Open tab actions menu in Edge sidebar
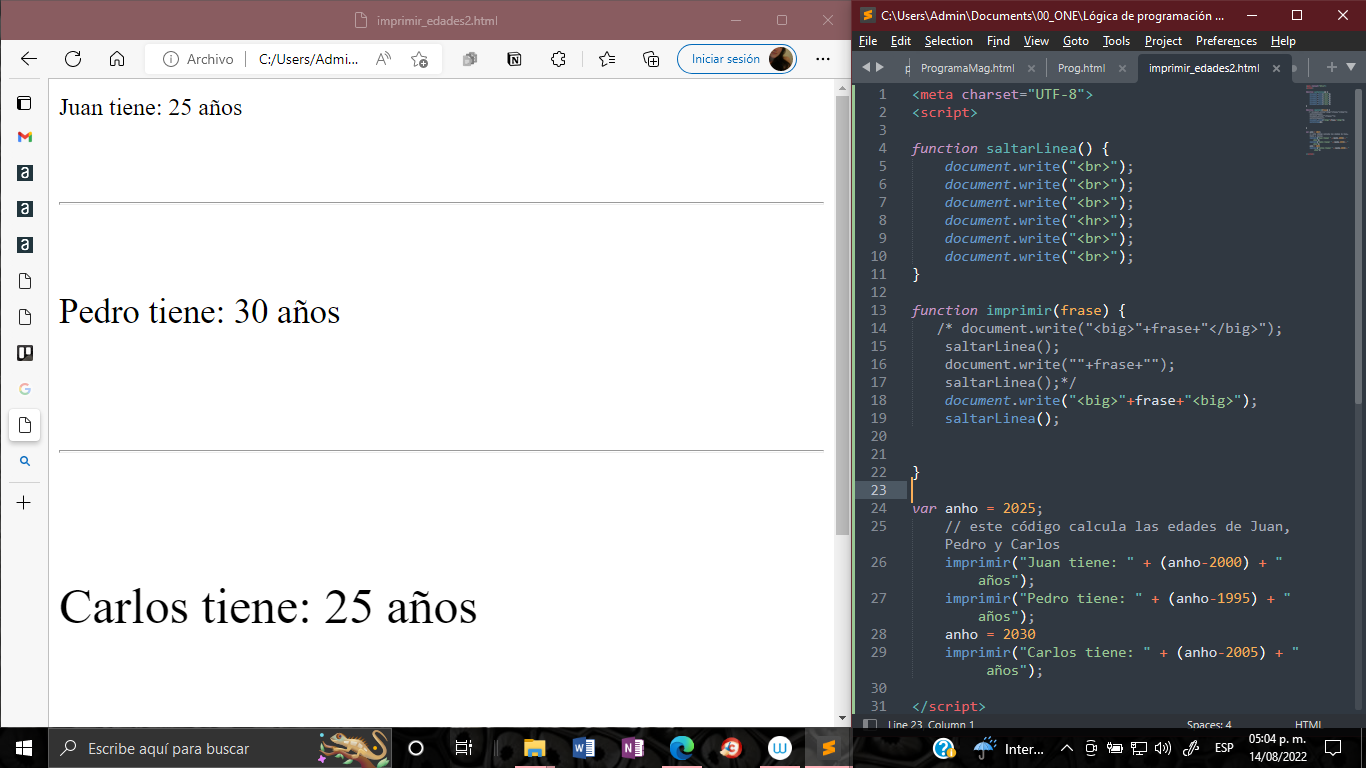 pos(25,103)
